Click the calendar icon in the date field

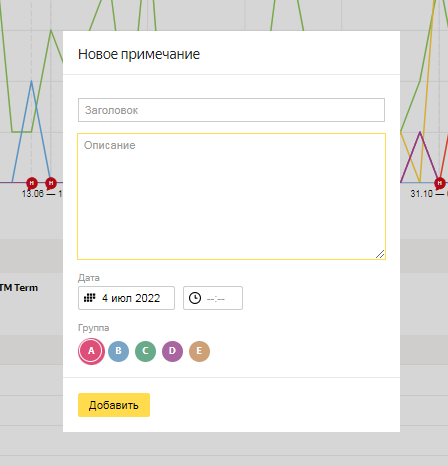tap(89, 298)
